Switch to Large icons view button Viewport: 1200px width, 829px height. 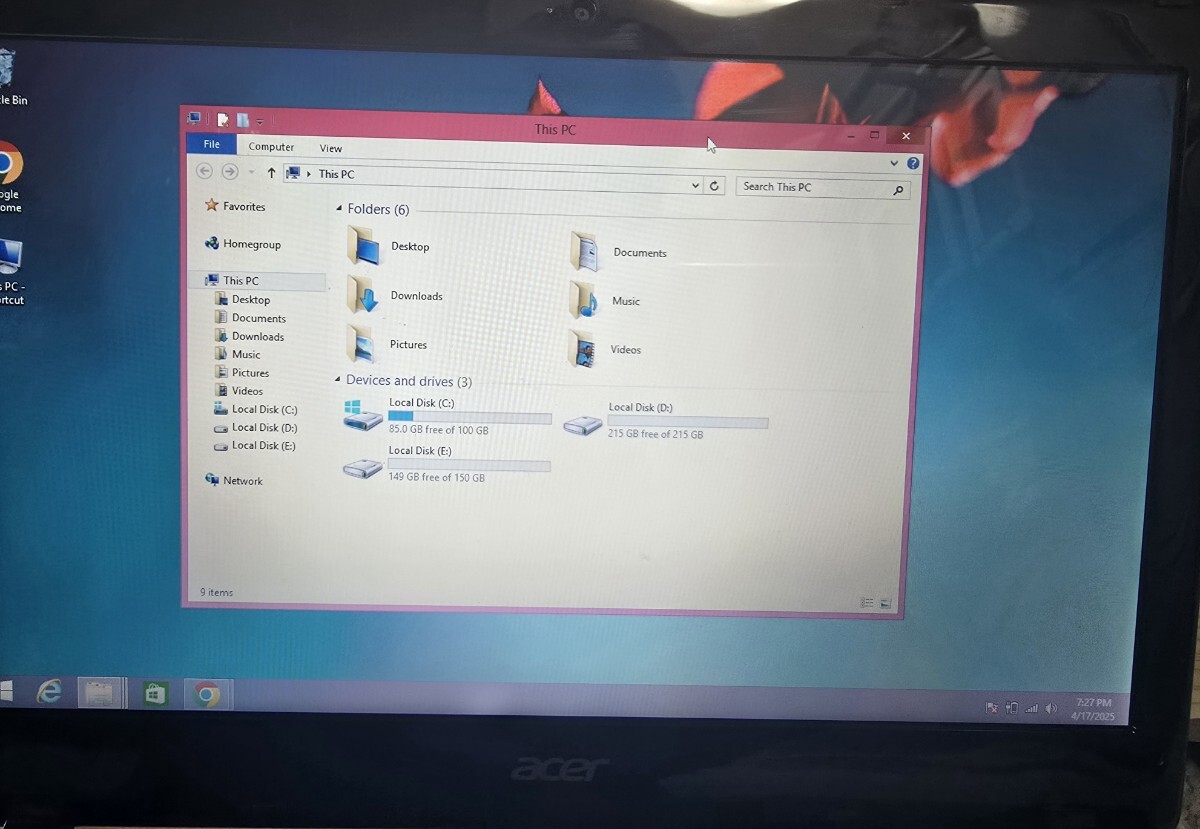click(x=885, y=604)
